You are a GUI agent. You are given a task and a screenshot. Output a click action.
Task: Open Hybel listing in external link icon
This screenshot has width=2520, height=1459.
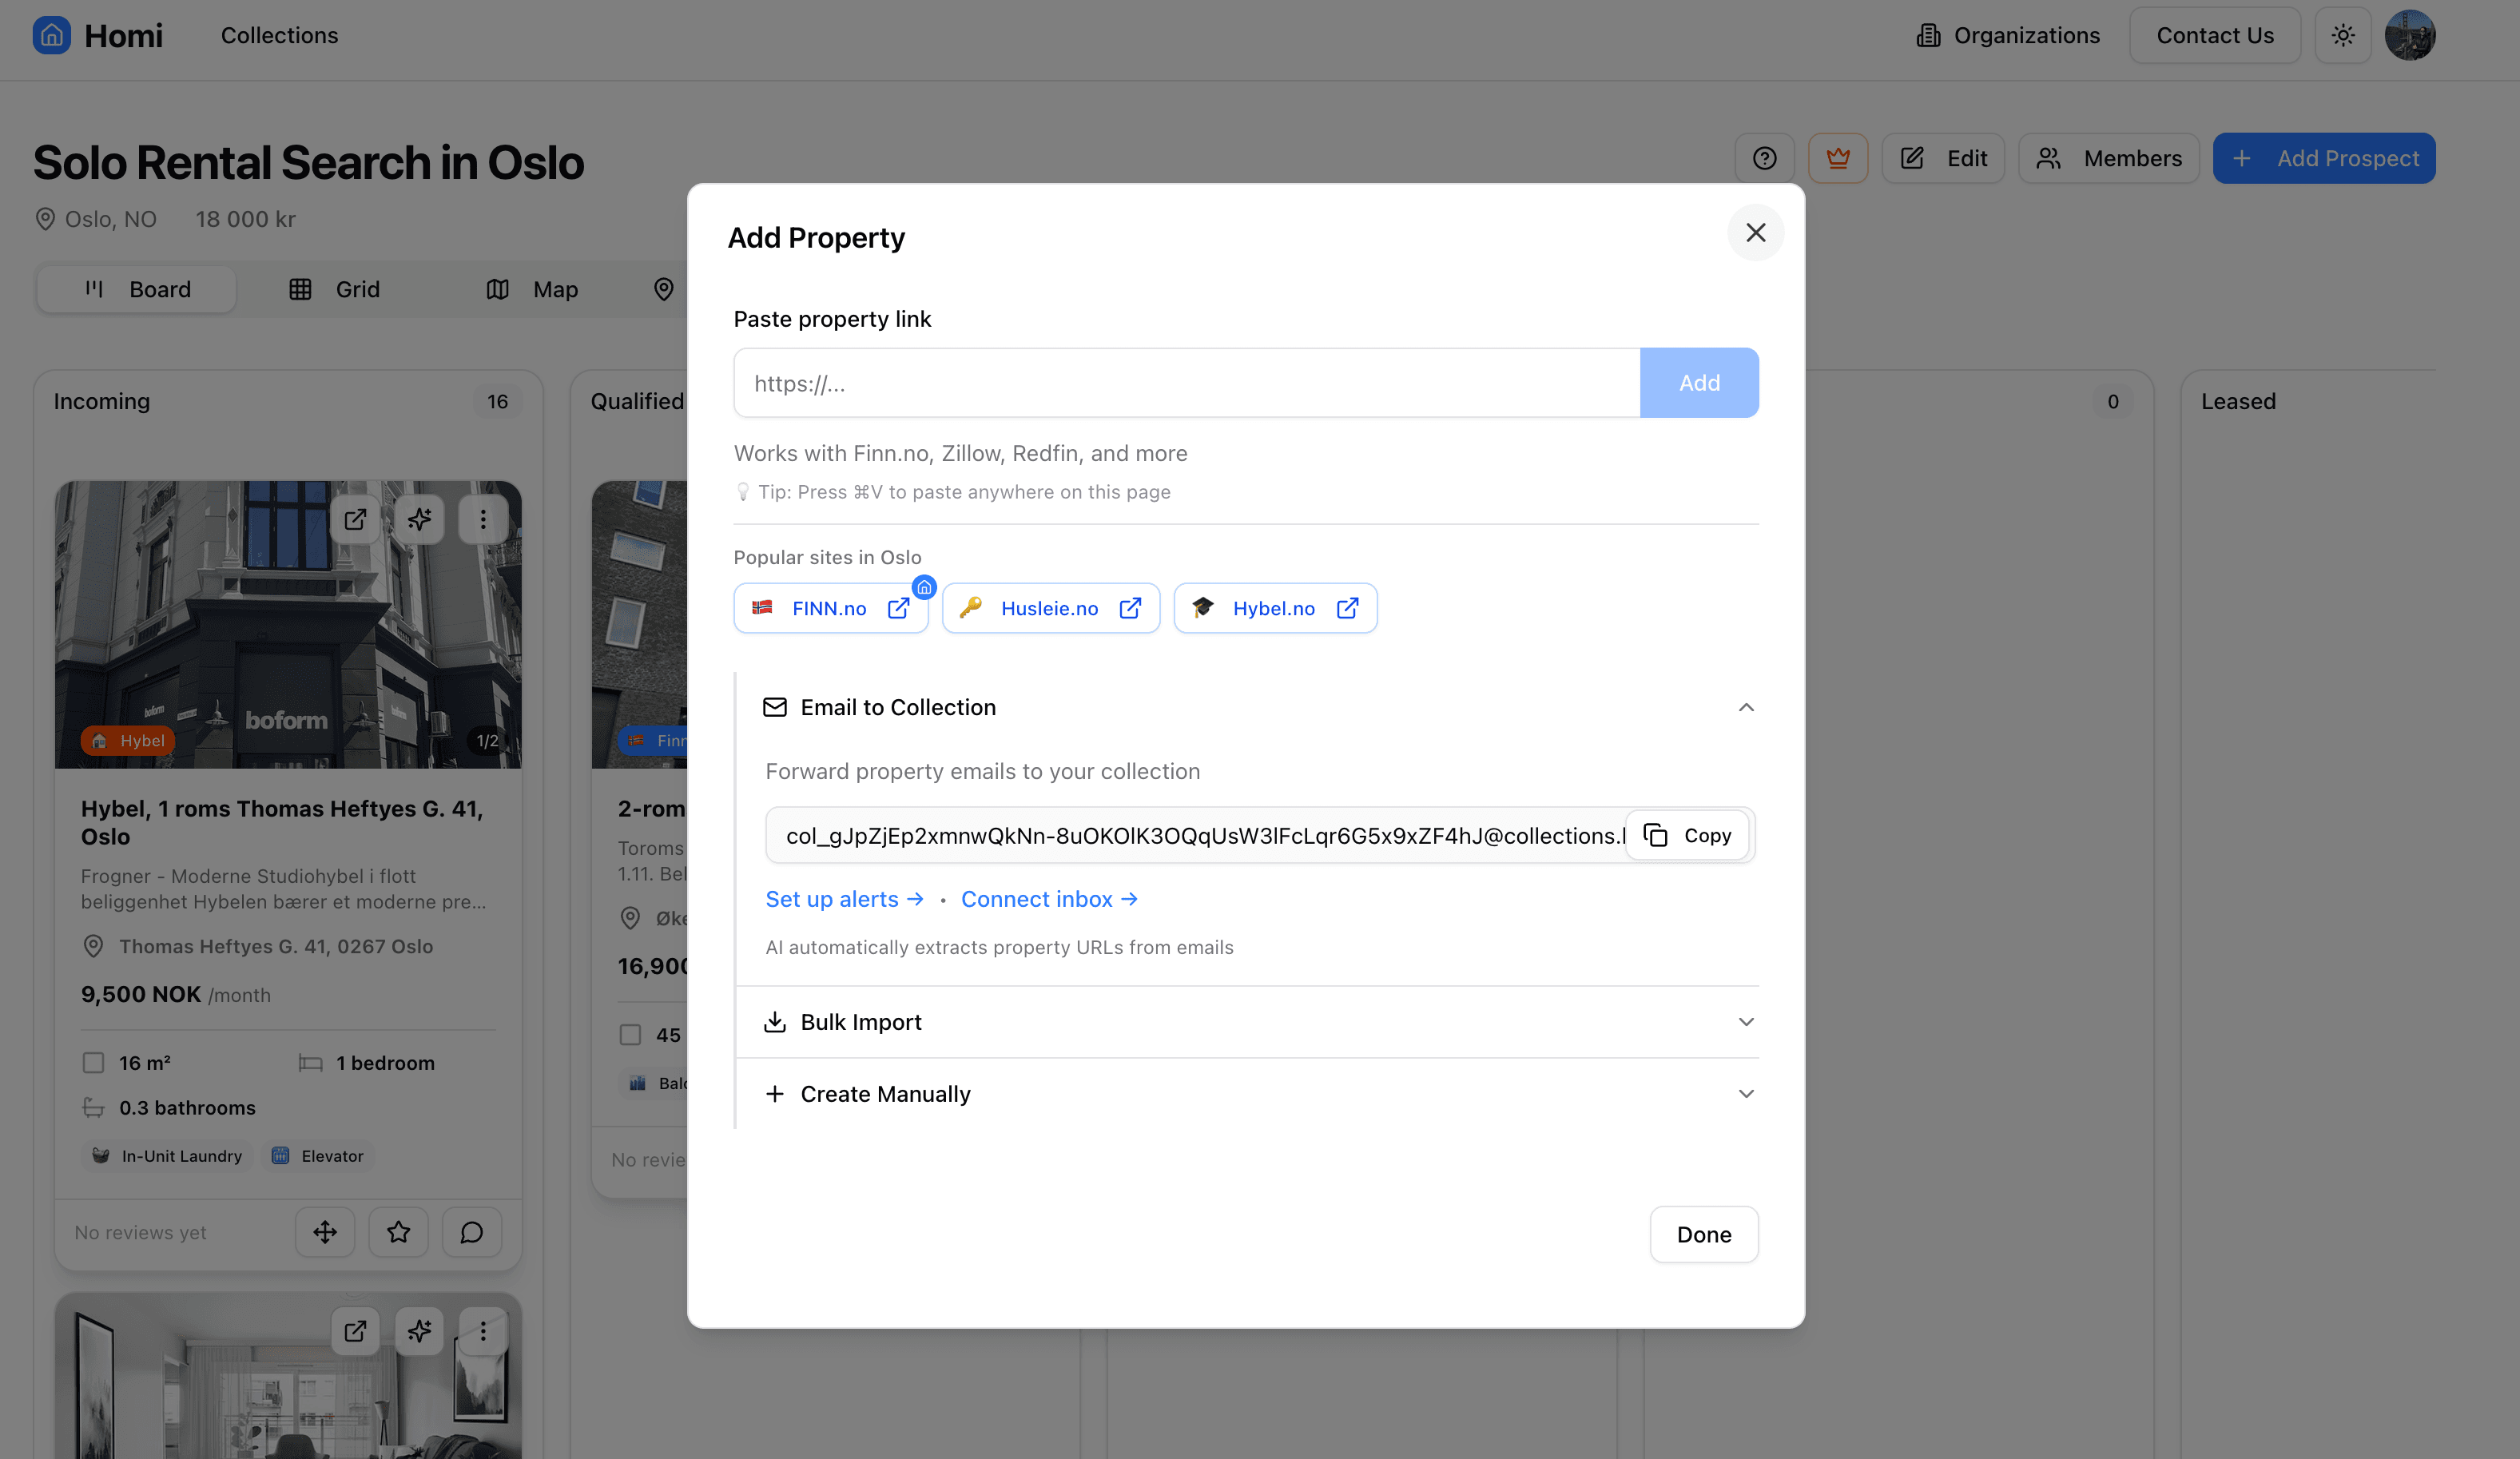pyautogui.click(x=355, y=519)
